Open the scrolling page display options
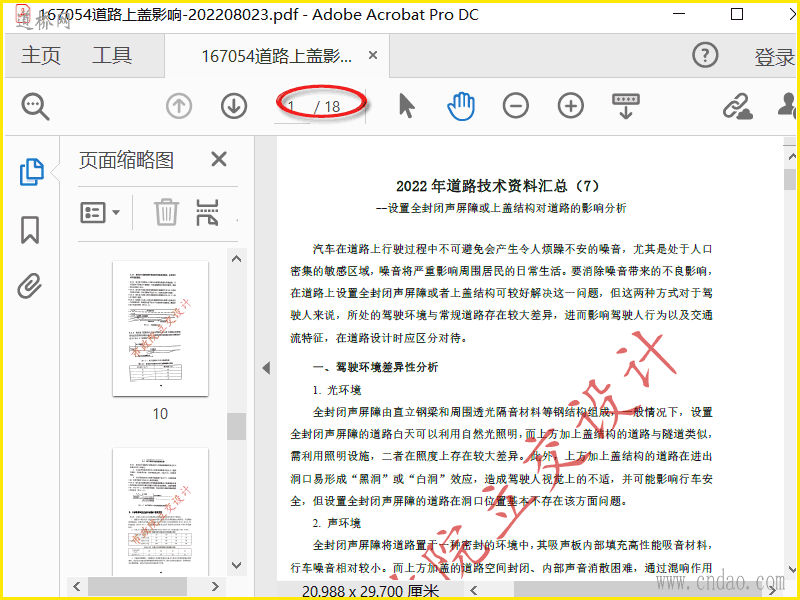This screenshot has height=600, width=800. coord(626,106)
